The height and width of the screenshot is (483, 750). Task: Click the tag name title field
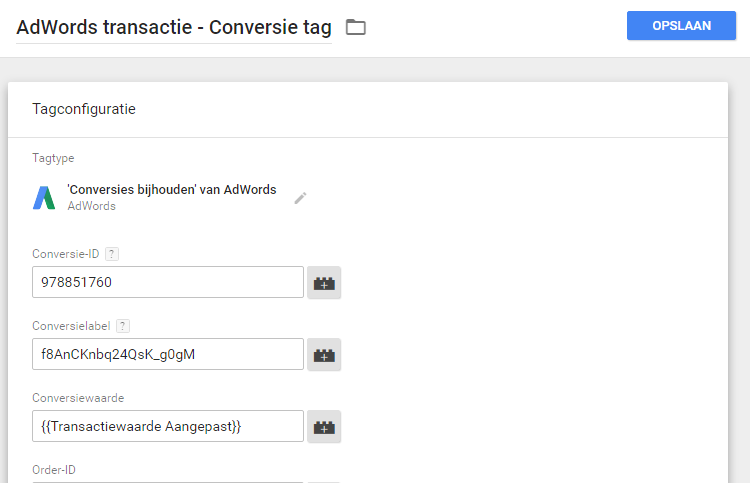click(x=174, y=28)
